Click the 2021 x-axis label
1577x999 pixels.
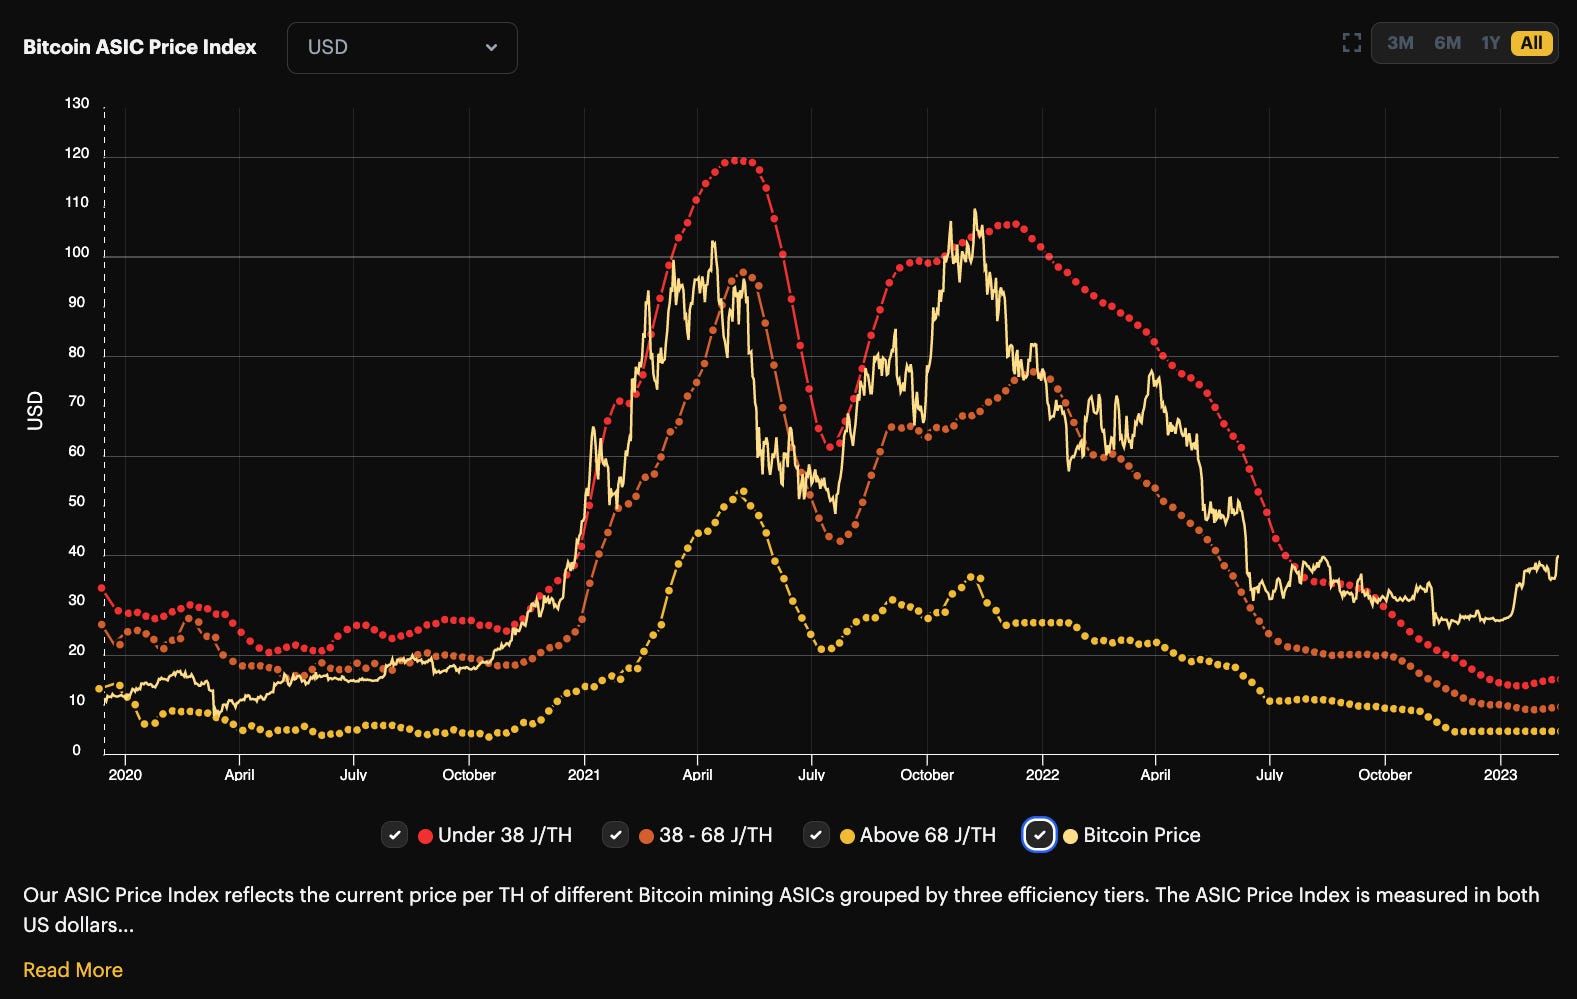pyautogui.click(x=584, y=775)
